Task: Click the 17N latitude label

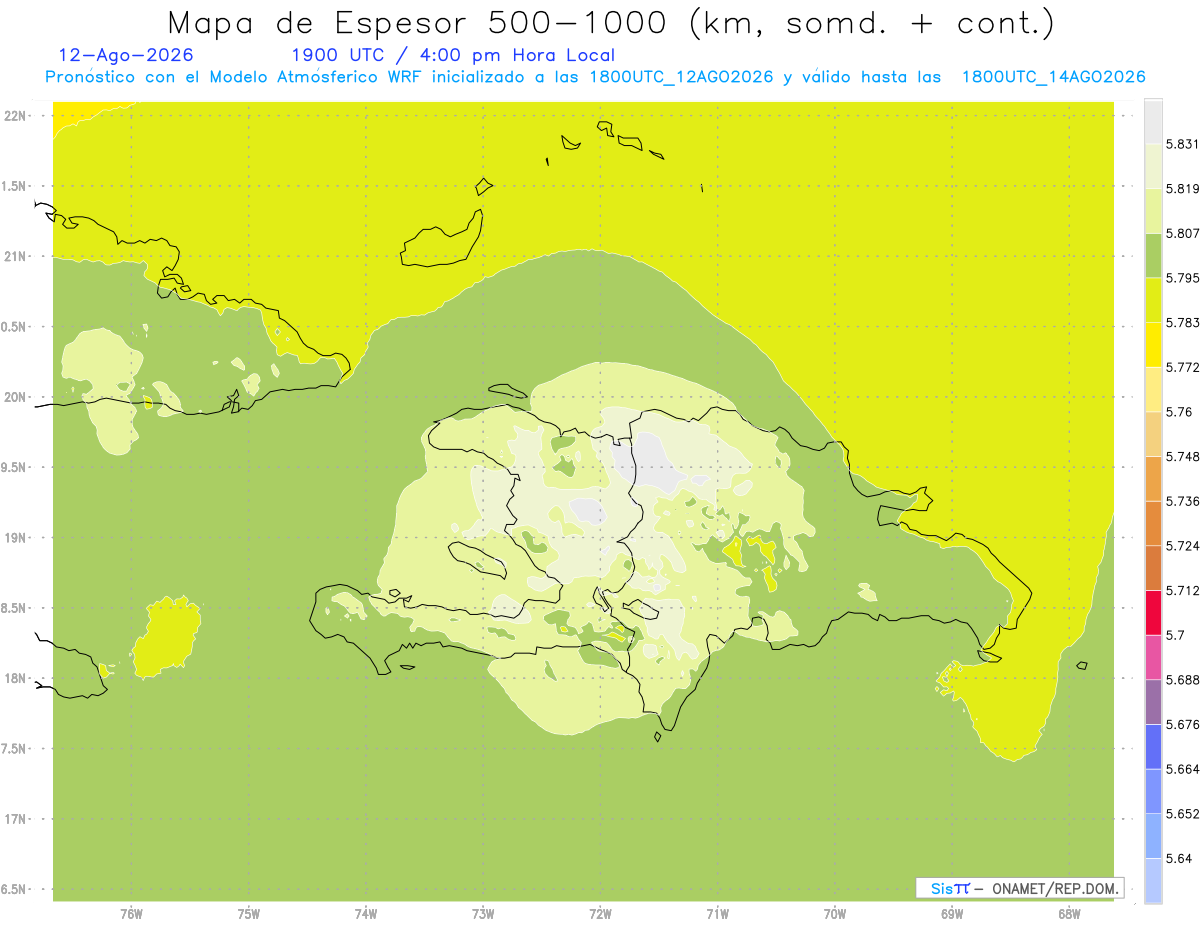Action: pyautogui.click(x=17, y=819)
